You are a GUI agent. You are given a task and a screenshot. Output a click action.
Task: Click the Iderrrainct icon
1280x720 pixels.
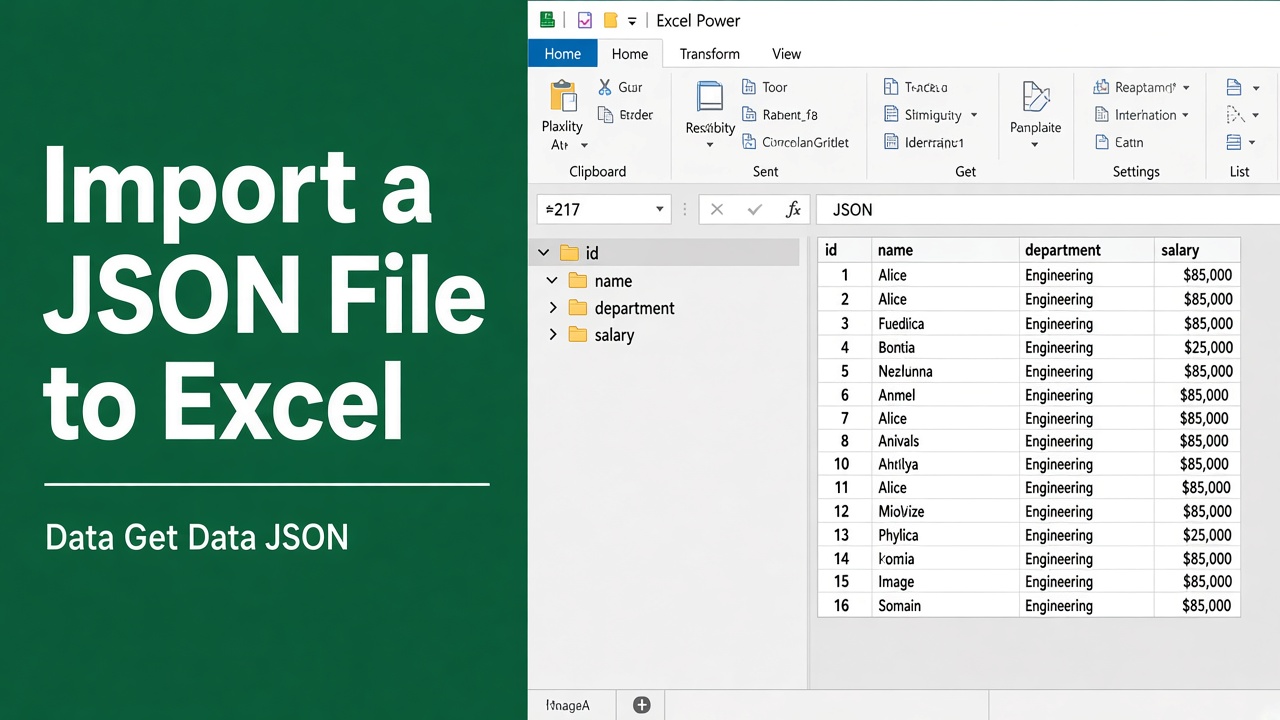[891, 143]
